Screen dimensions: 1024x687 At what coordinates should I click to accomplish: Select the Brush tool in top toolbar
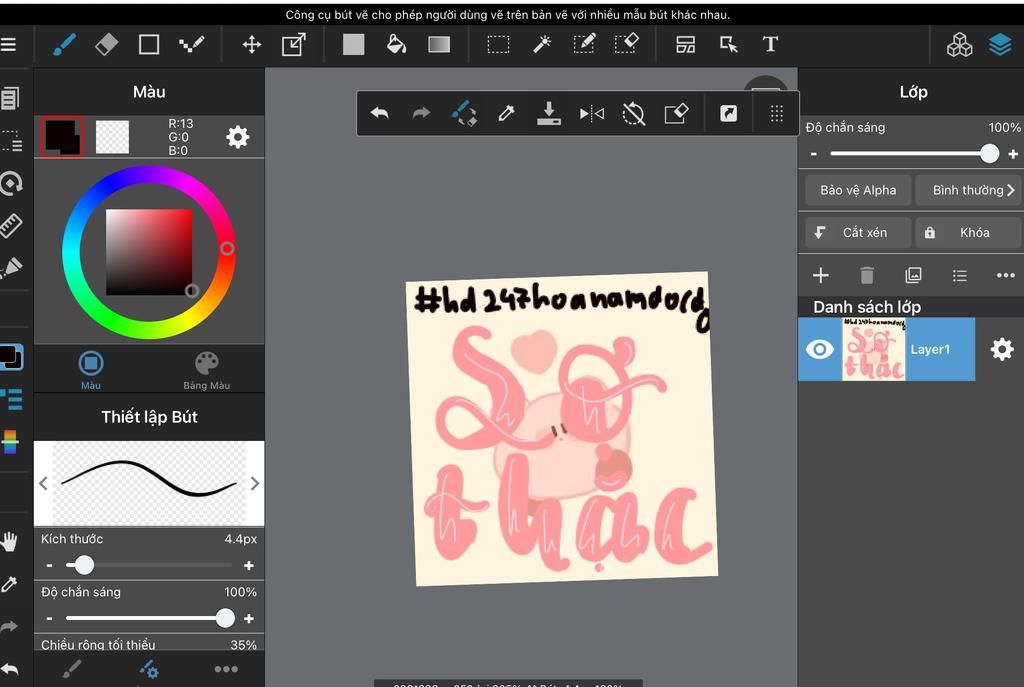(x=64, y=44)
